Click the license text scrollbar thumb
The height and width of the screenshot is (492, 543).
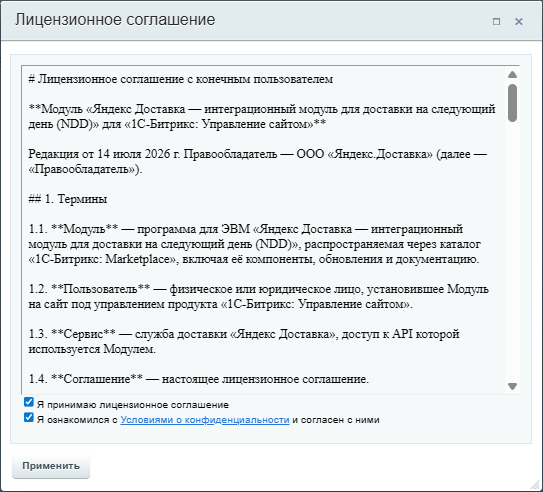tap(512, 103)
